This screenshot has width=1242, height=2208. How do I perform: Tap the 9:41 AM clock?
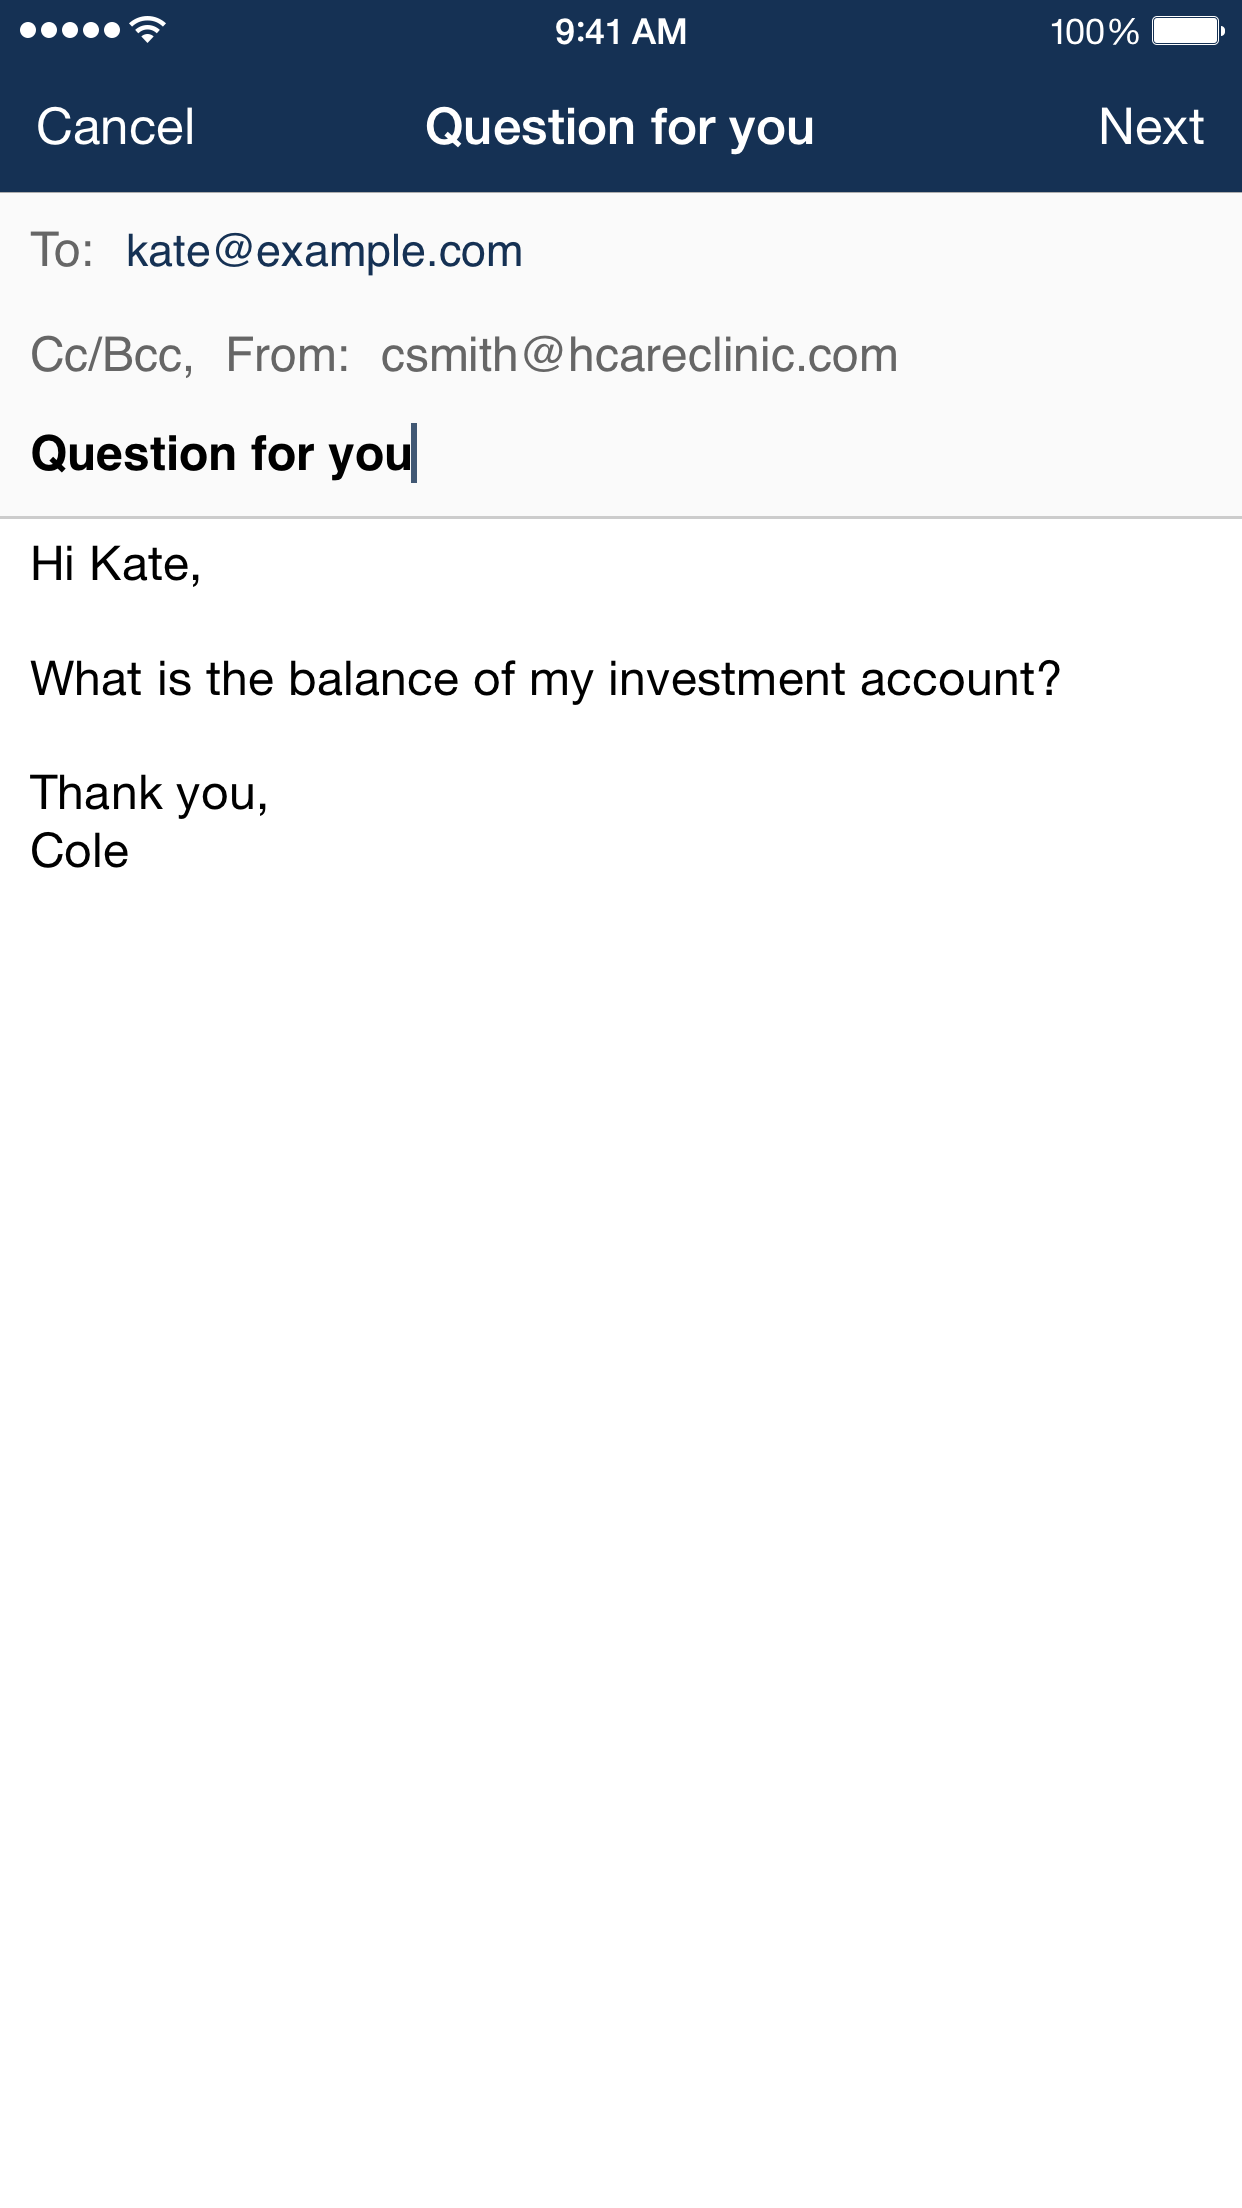(x=621, y=32)
